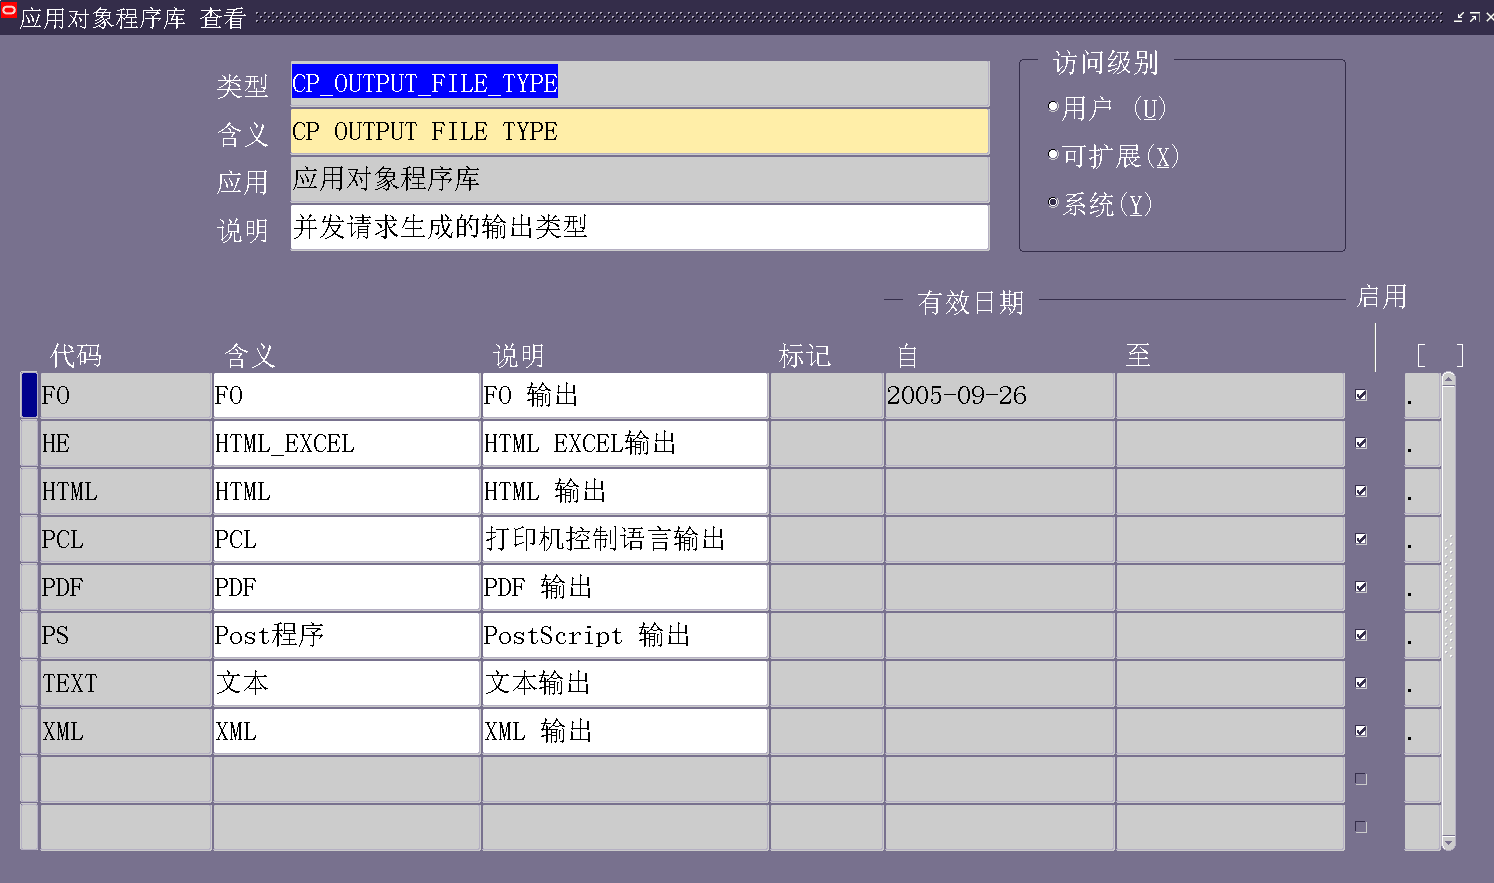This screenshot has width=1494, height=883.
Task: Click the 类型 field with CP_OUTPUT_FILE_TYPE
Action: coord(639,84)
